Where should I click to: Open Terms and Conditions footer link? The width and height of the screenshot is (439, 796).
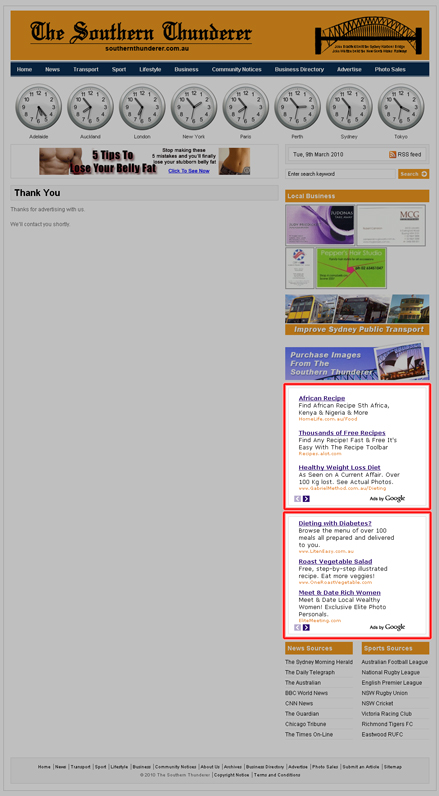click(277, 775)
